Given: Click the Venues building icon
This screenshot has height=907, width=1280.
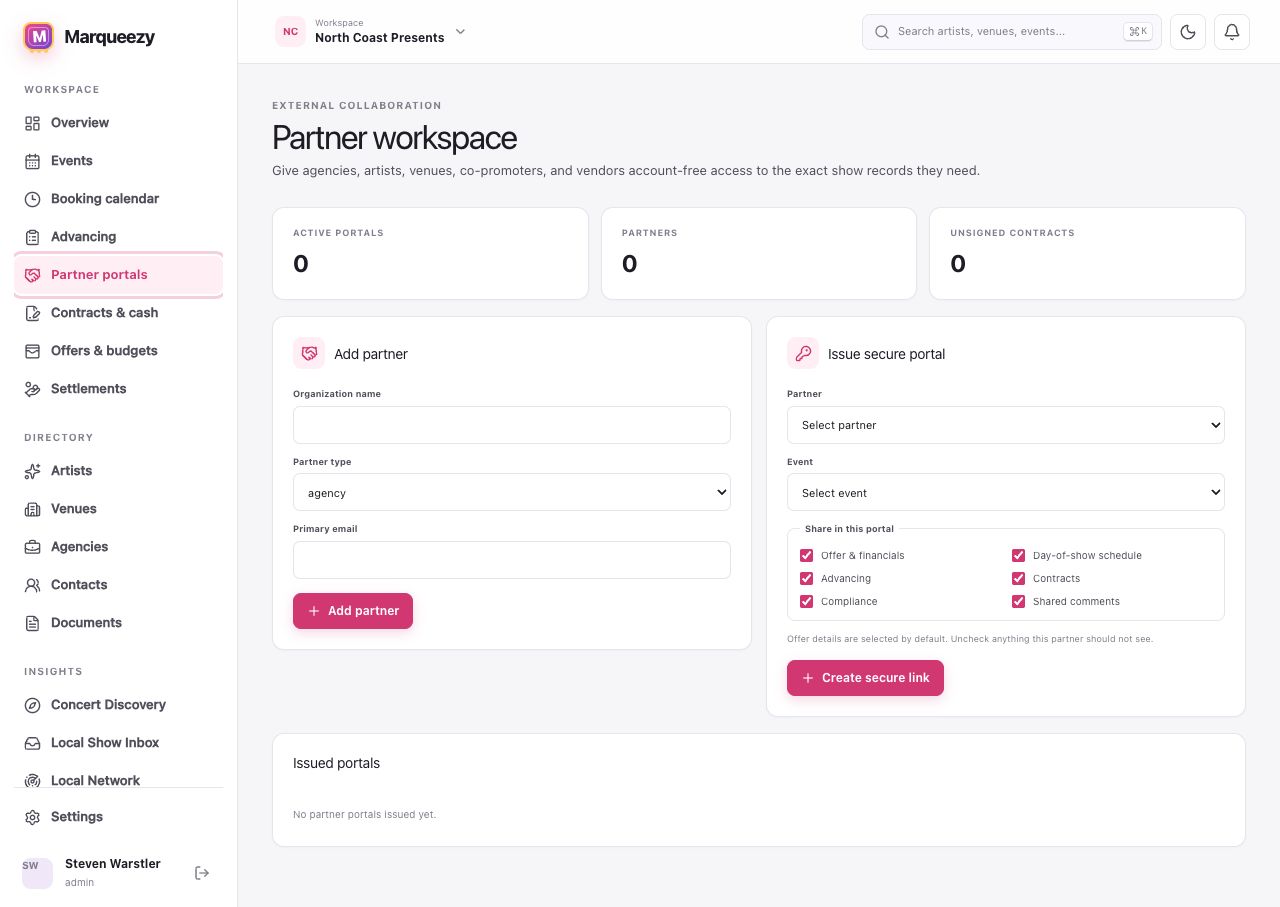Looking at the screenshot, I should [32, 509].
